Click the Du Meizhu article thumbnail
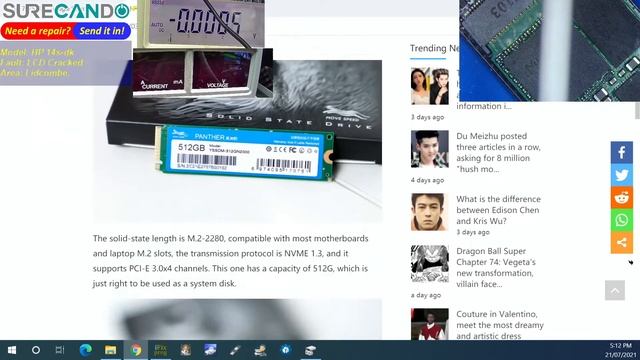 pos(429,149)
